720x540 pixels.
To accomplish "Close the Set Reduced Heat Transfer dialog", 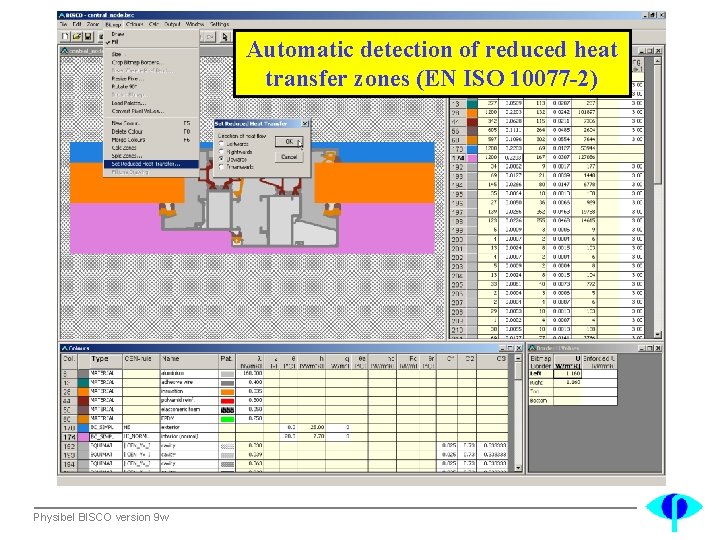I will click(304, 124).
